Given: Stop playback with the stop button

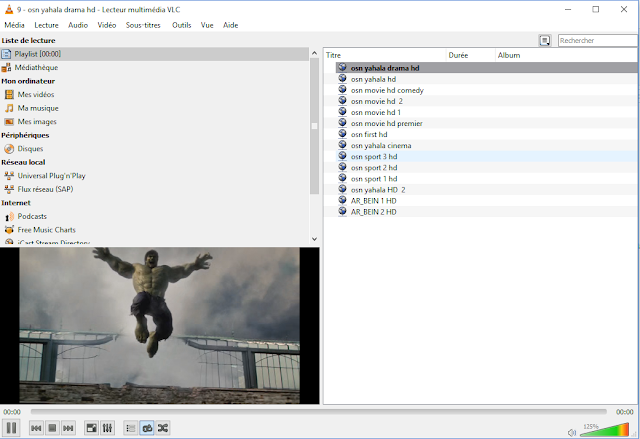Looking at the screenshot, I should (52, 428).
